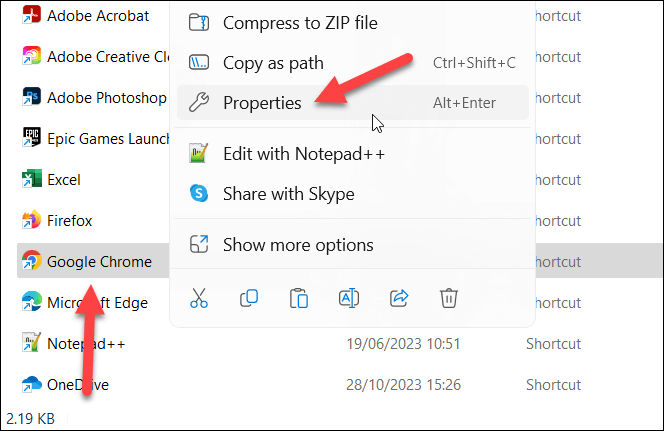Click the Paste clipboard icon
The width and height of the screenshot is (664, 431).
pyautogui.click(x=298, y=297)
